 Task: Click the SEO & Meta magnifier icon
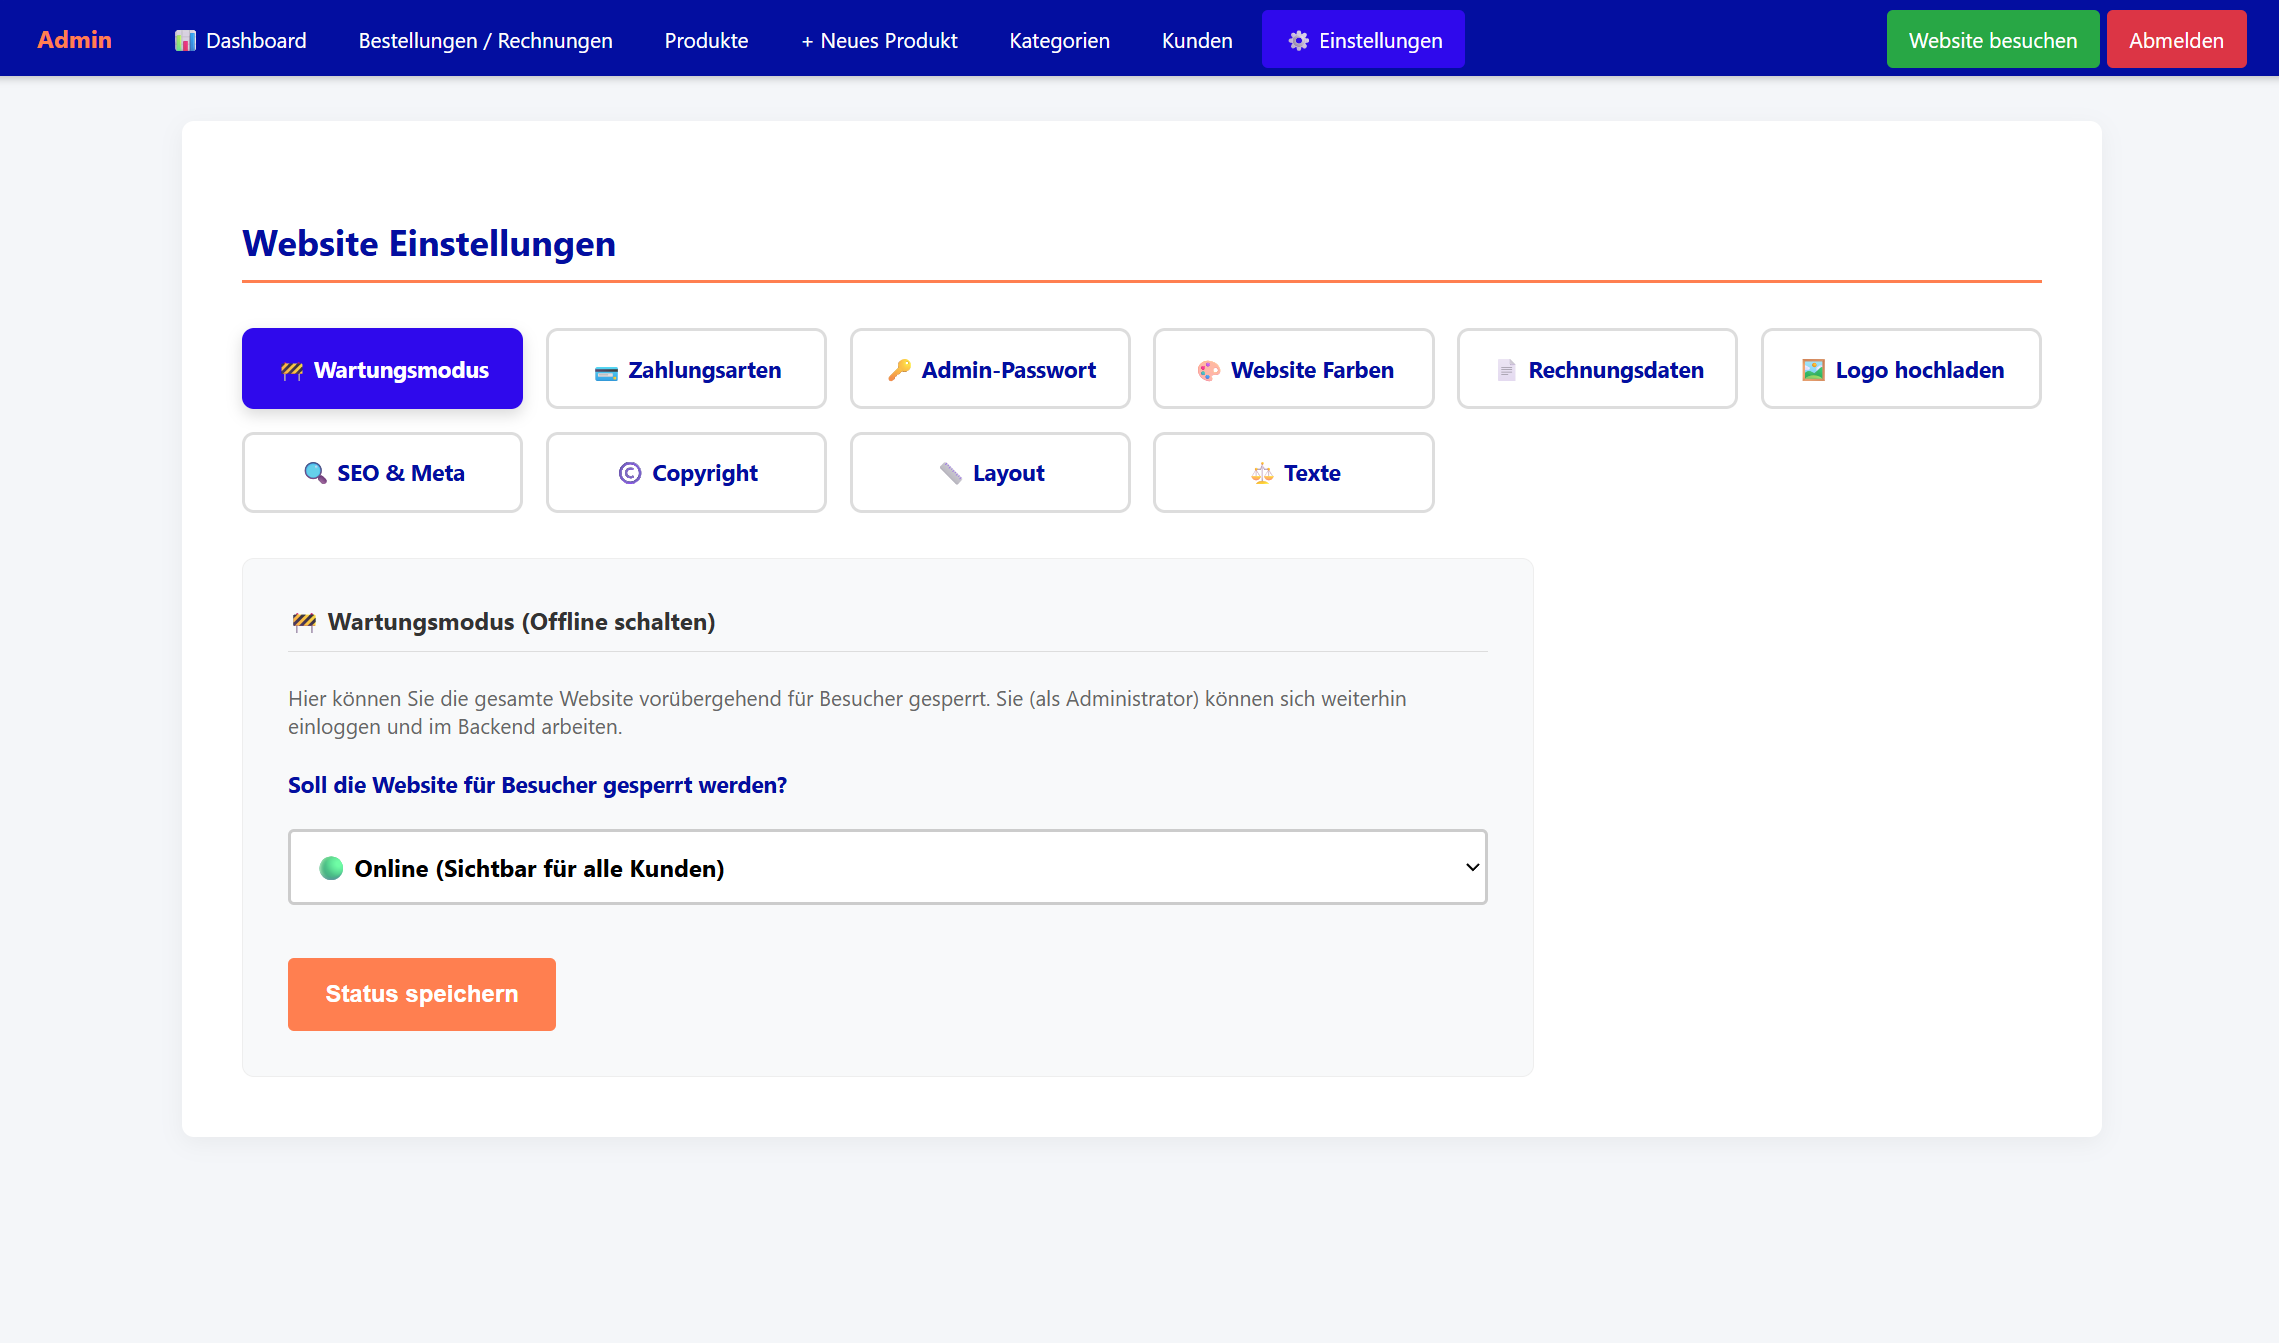[314, 473]
